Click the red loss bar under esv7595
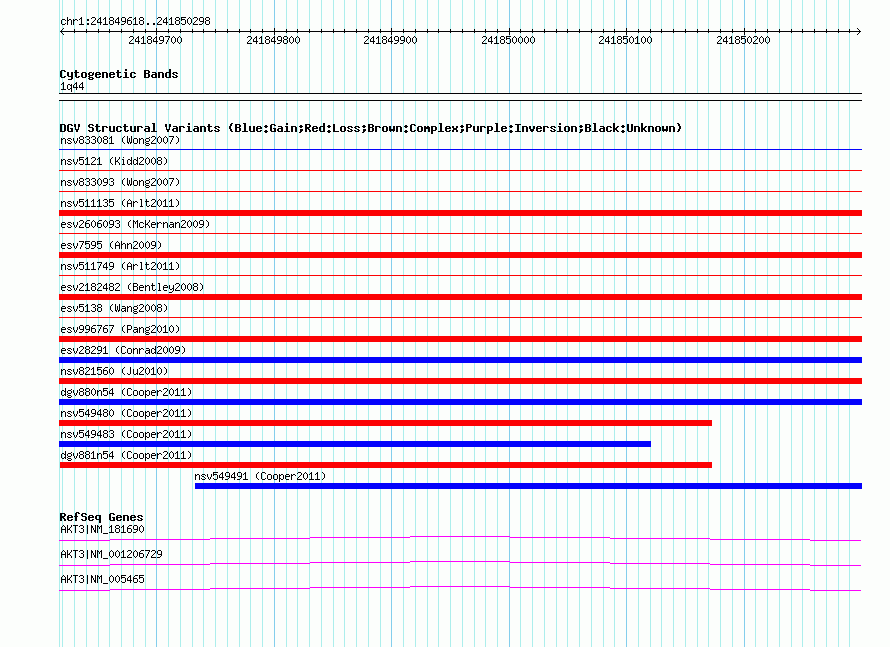890x647 pixels. point(460,255)
